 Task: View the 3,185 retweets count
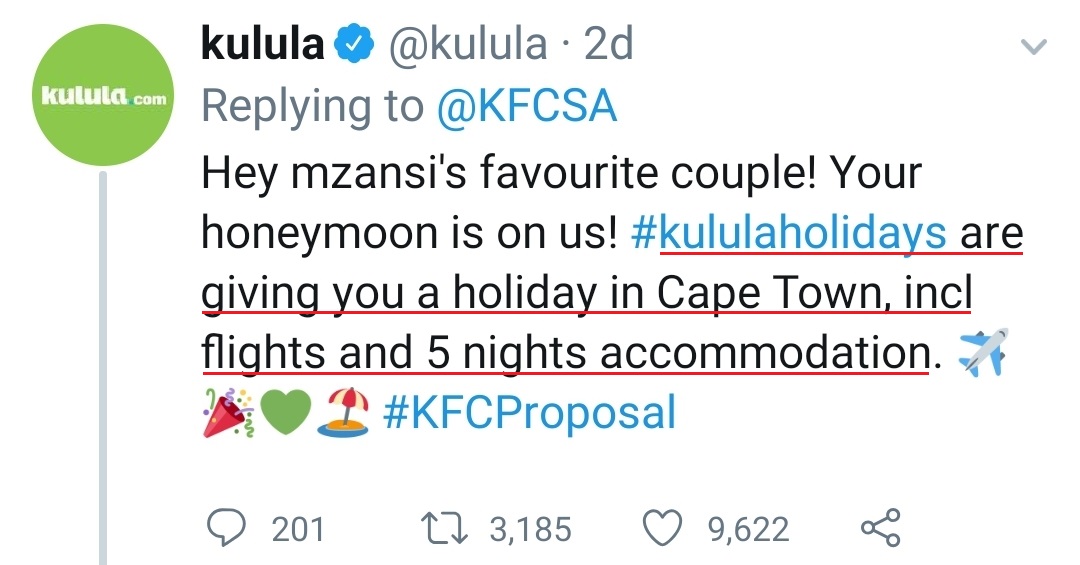530,528
